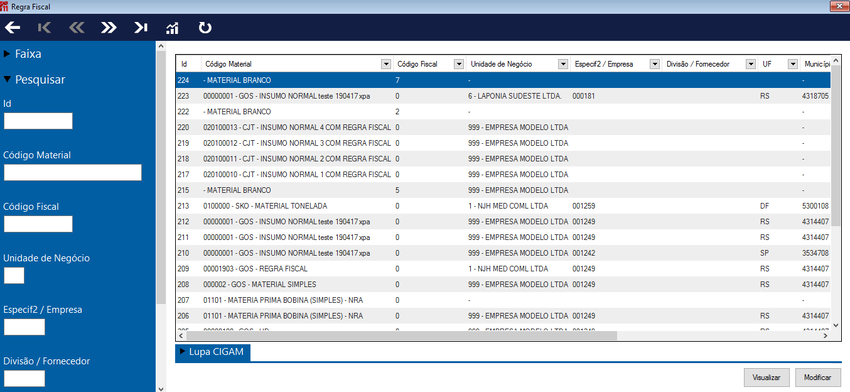Open the UF column filter dropdown
This screenshot has width=850, height=392.
click(793, 64)
